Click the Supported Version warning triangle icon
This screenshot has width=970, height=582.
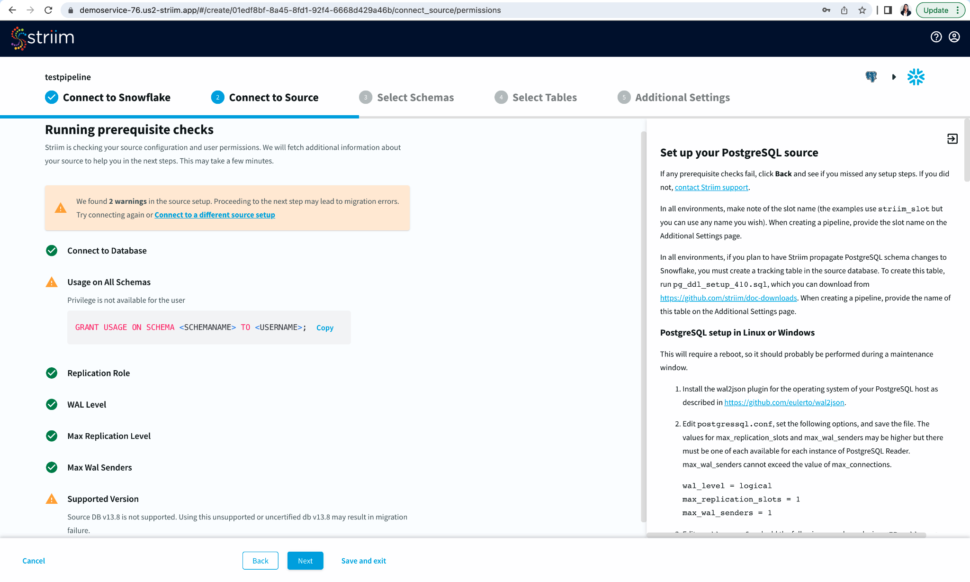52,498
